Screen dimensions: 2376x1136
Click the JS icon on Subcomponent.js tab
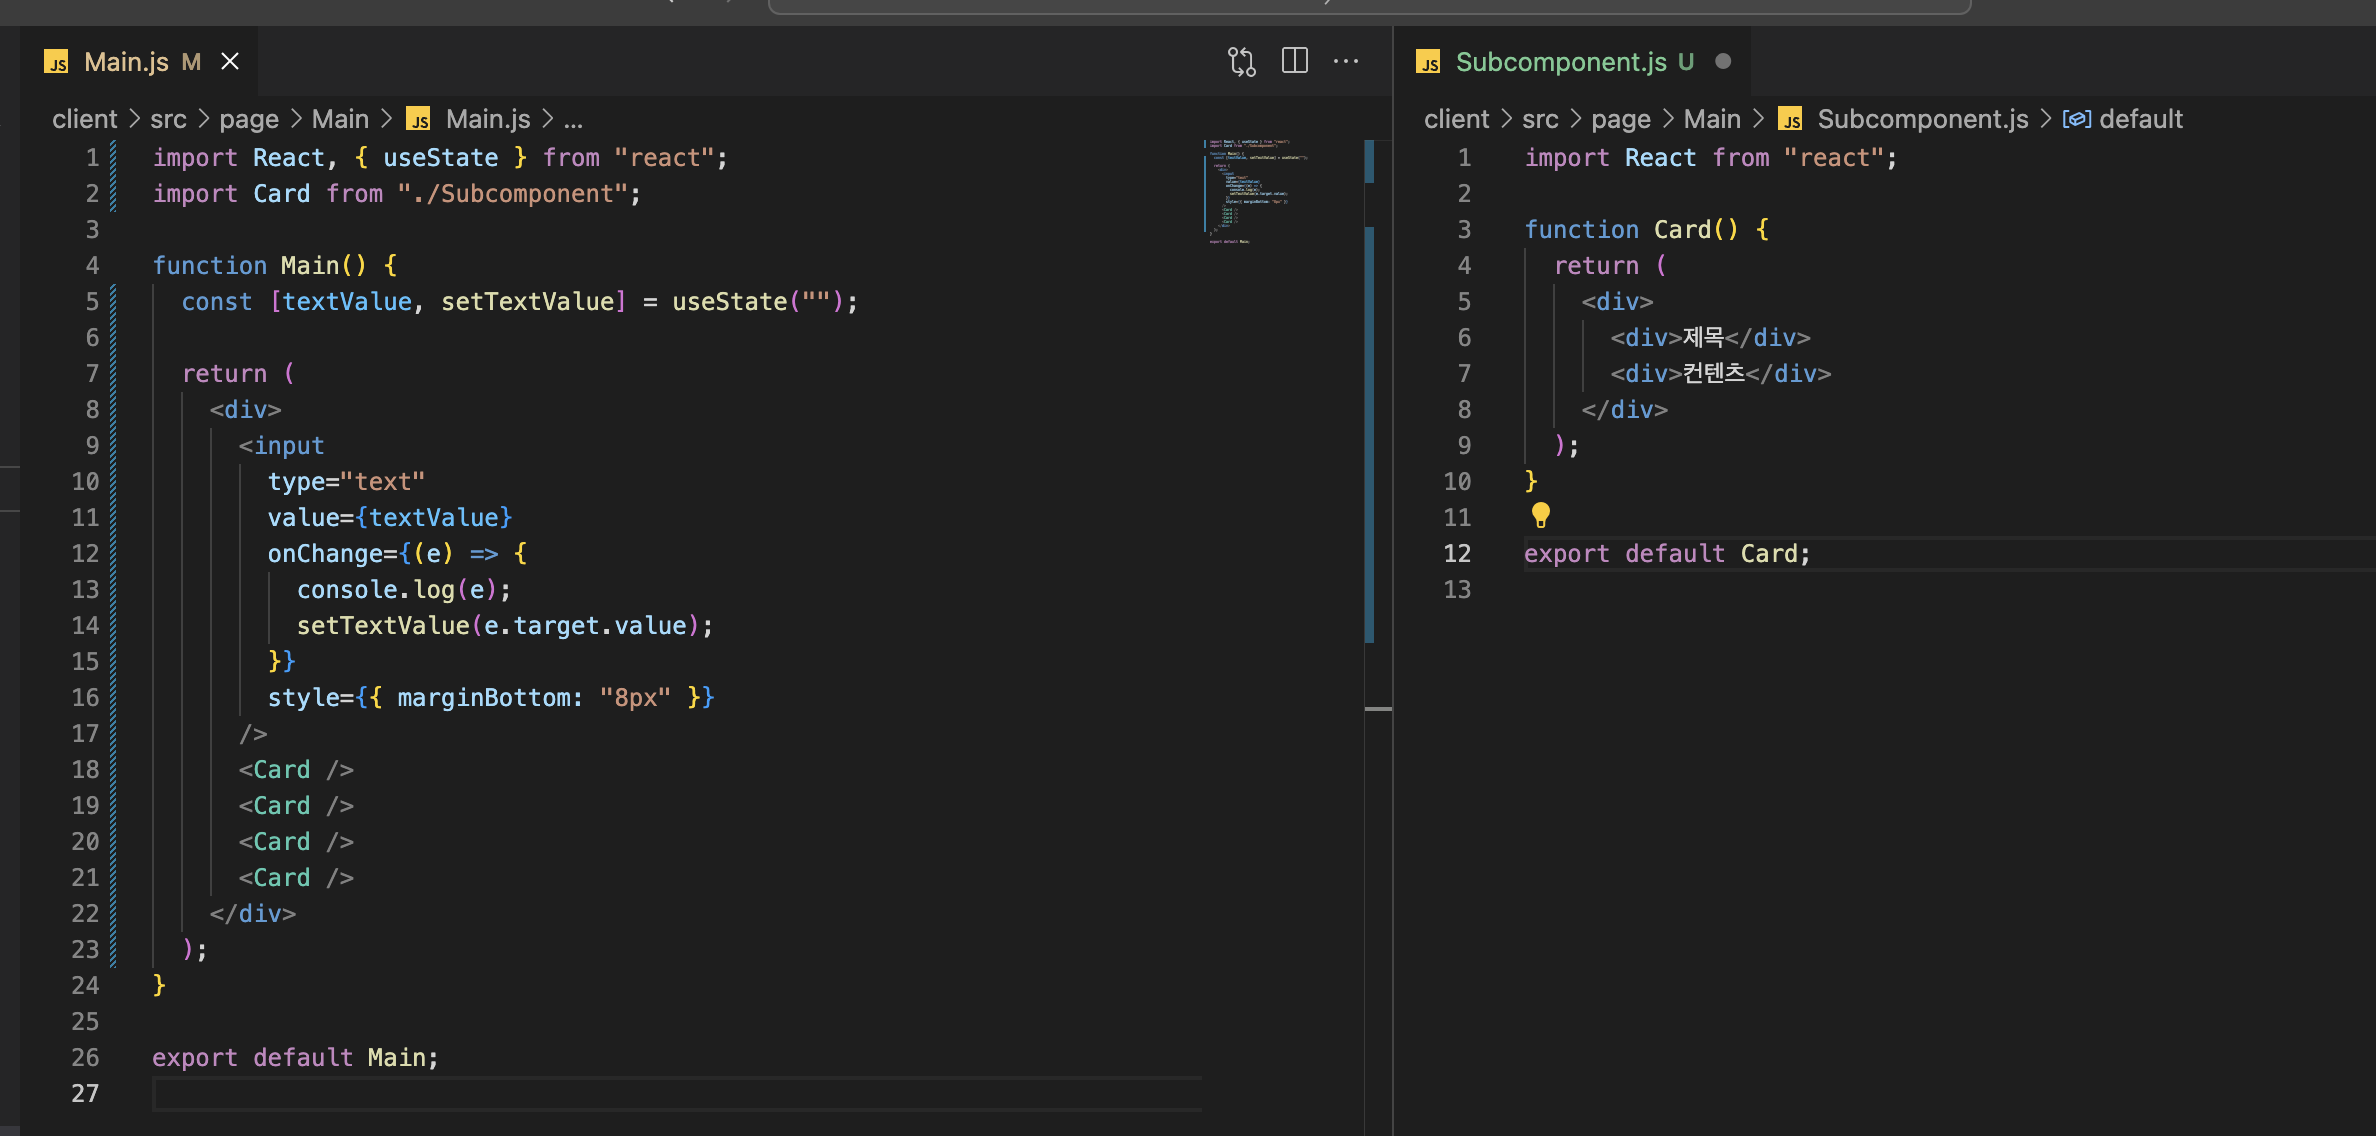click(x=1428, y=63)
